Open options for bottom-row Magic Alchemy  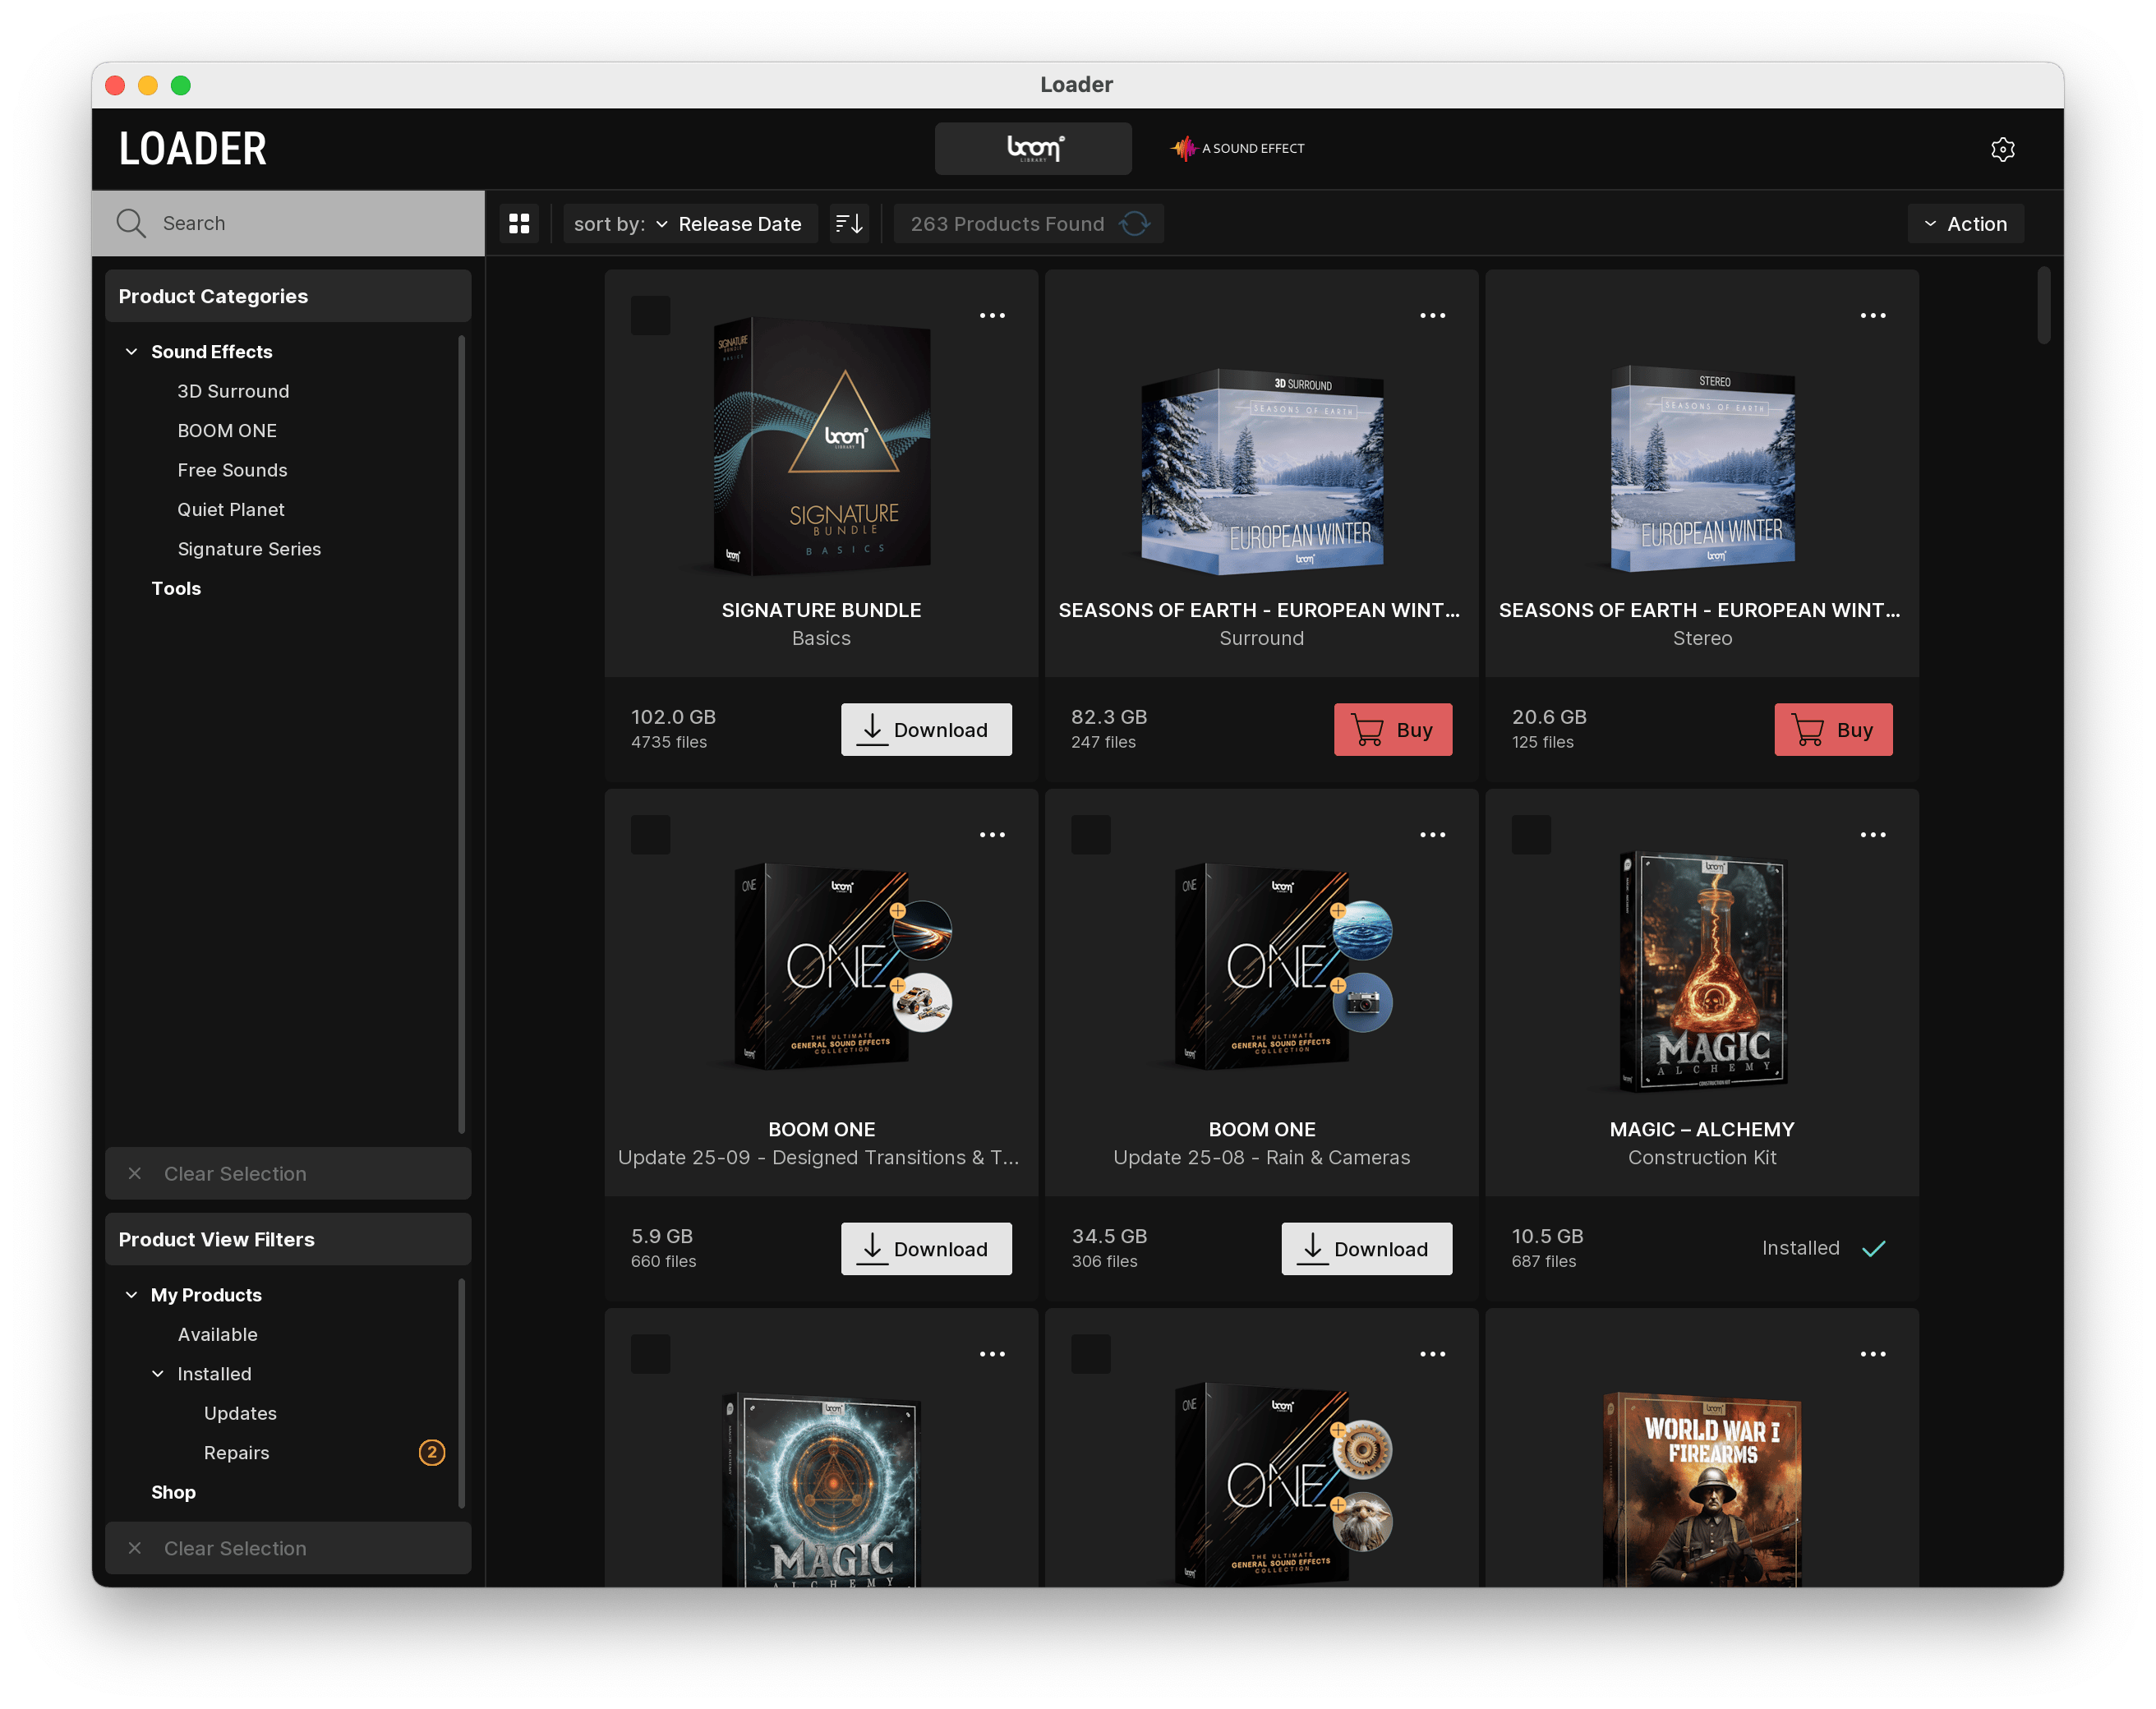pyautogui.click(x=992, y=1353)
